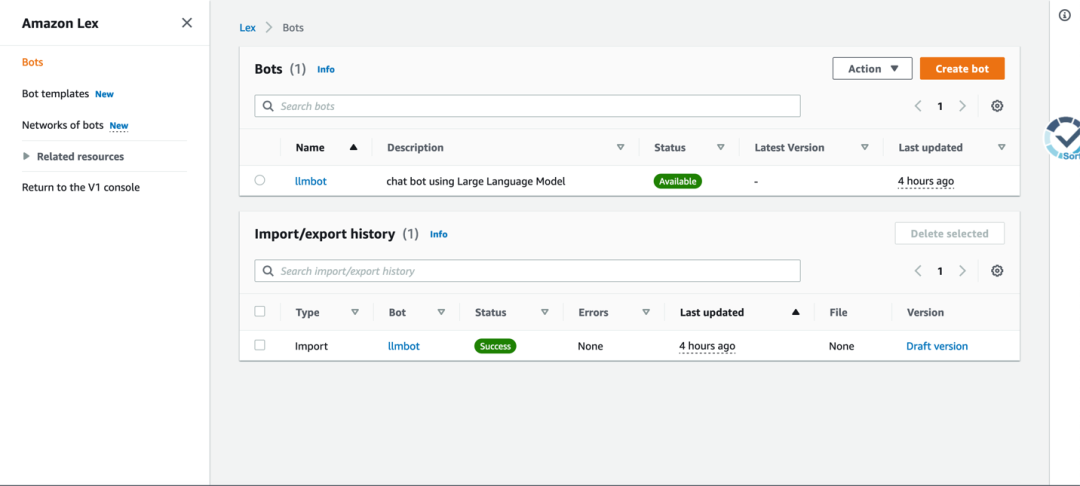Focus the Search bots field

click(x=528, y=106)
